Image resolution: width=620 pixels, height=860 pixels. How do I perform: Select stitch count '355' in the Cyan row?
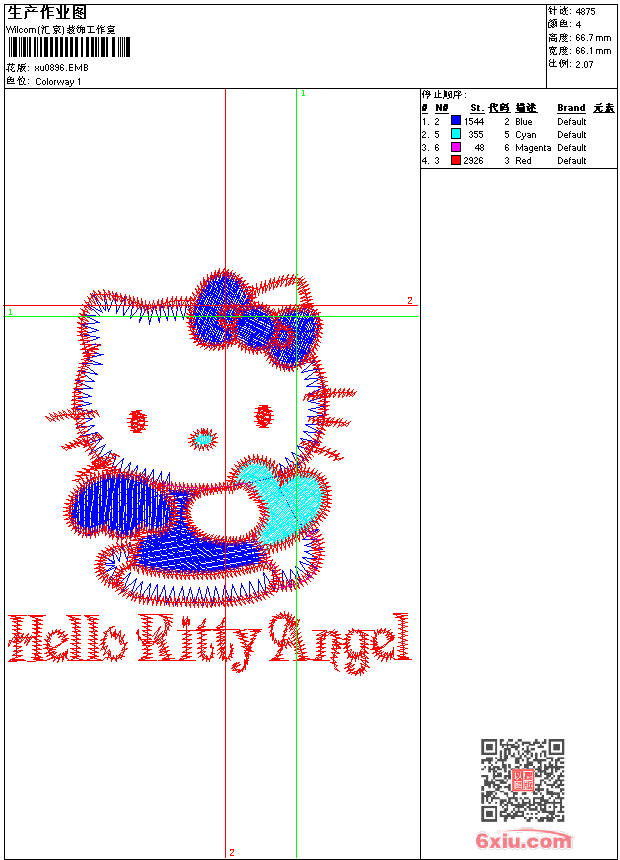(x=476, y=134)
